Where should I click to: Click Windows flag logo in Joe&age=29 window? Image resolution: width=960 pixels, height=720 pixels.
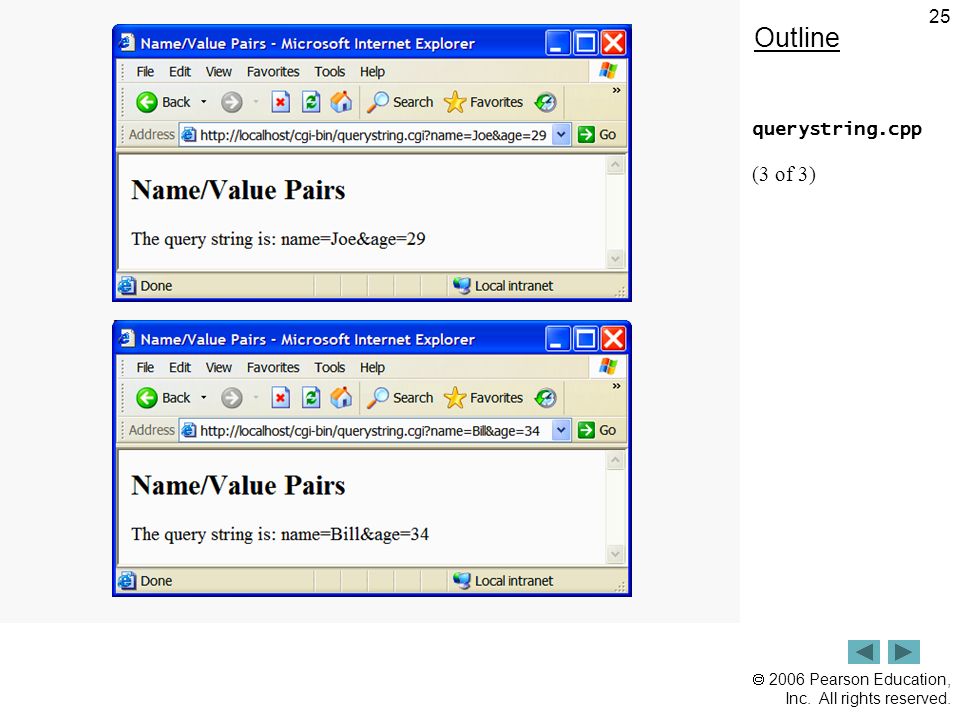608,70
